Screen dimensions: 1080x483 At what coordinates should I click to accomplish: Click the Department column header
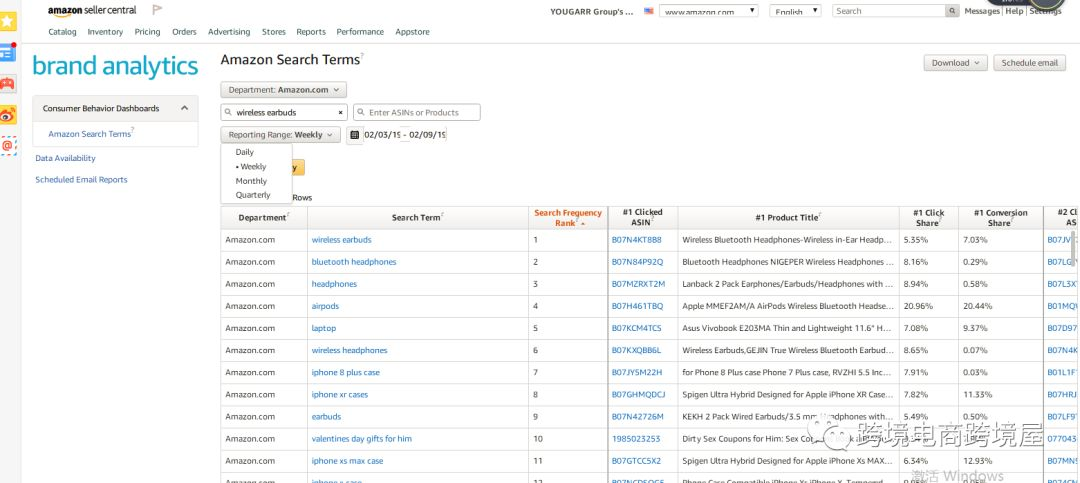click(264, 218)
